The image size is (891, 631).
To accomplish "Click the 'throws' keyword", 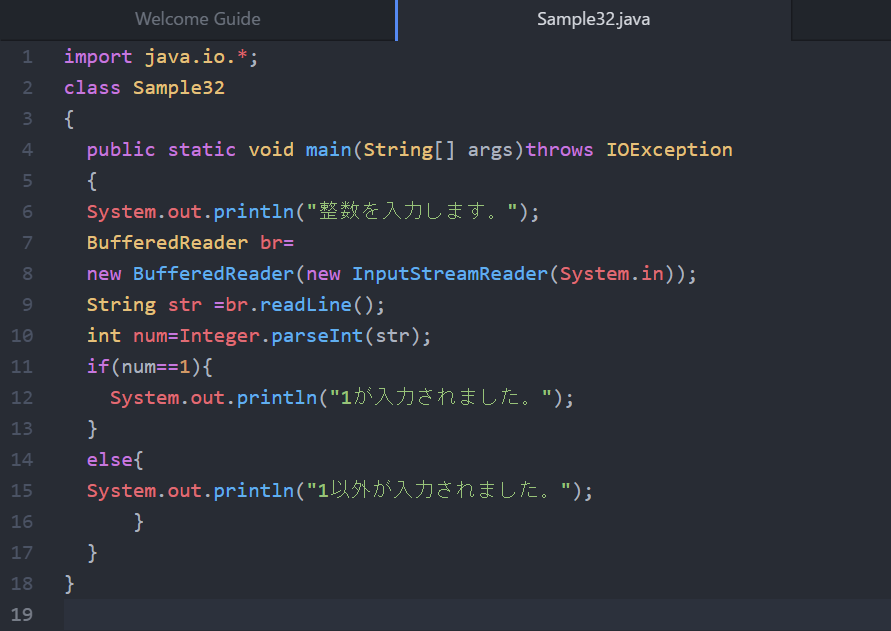I will [x=559, y=150].
